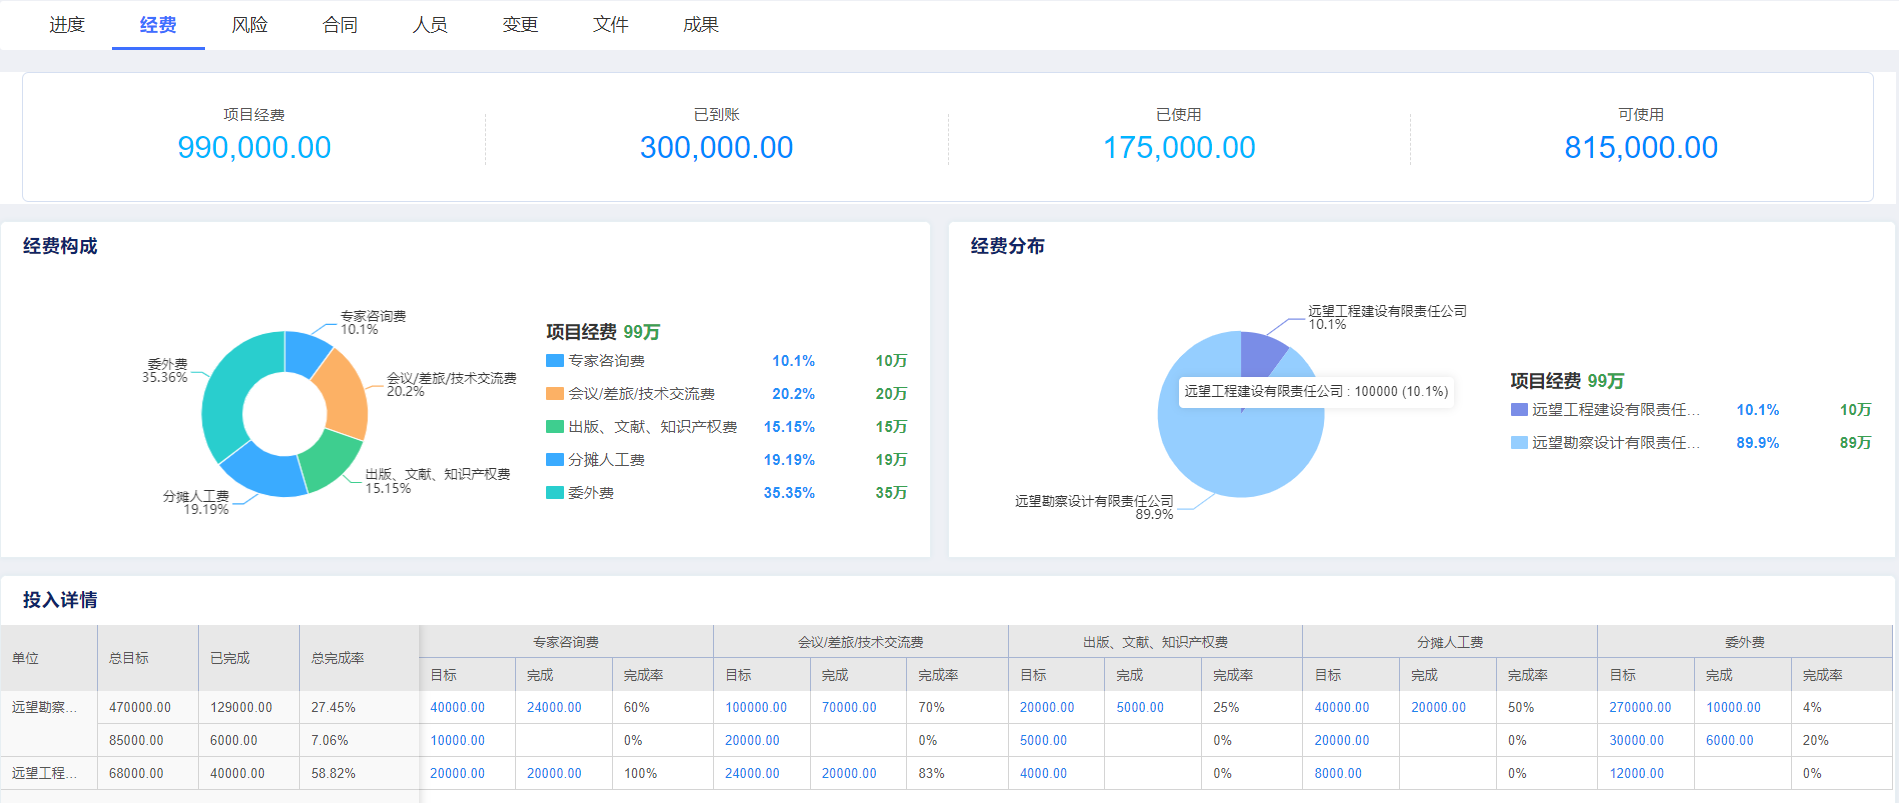Image resolution: width=1899 pixels, height=803 pixels.
Task: Open the 风险 tab
Action: 249,25
